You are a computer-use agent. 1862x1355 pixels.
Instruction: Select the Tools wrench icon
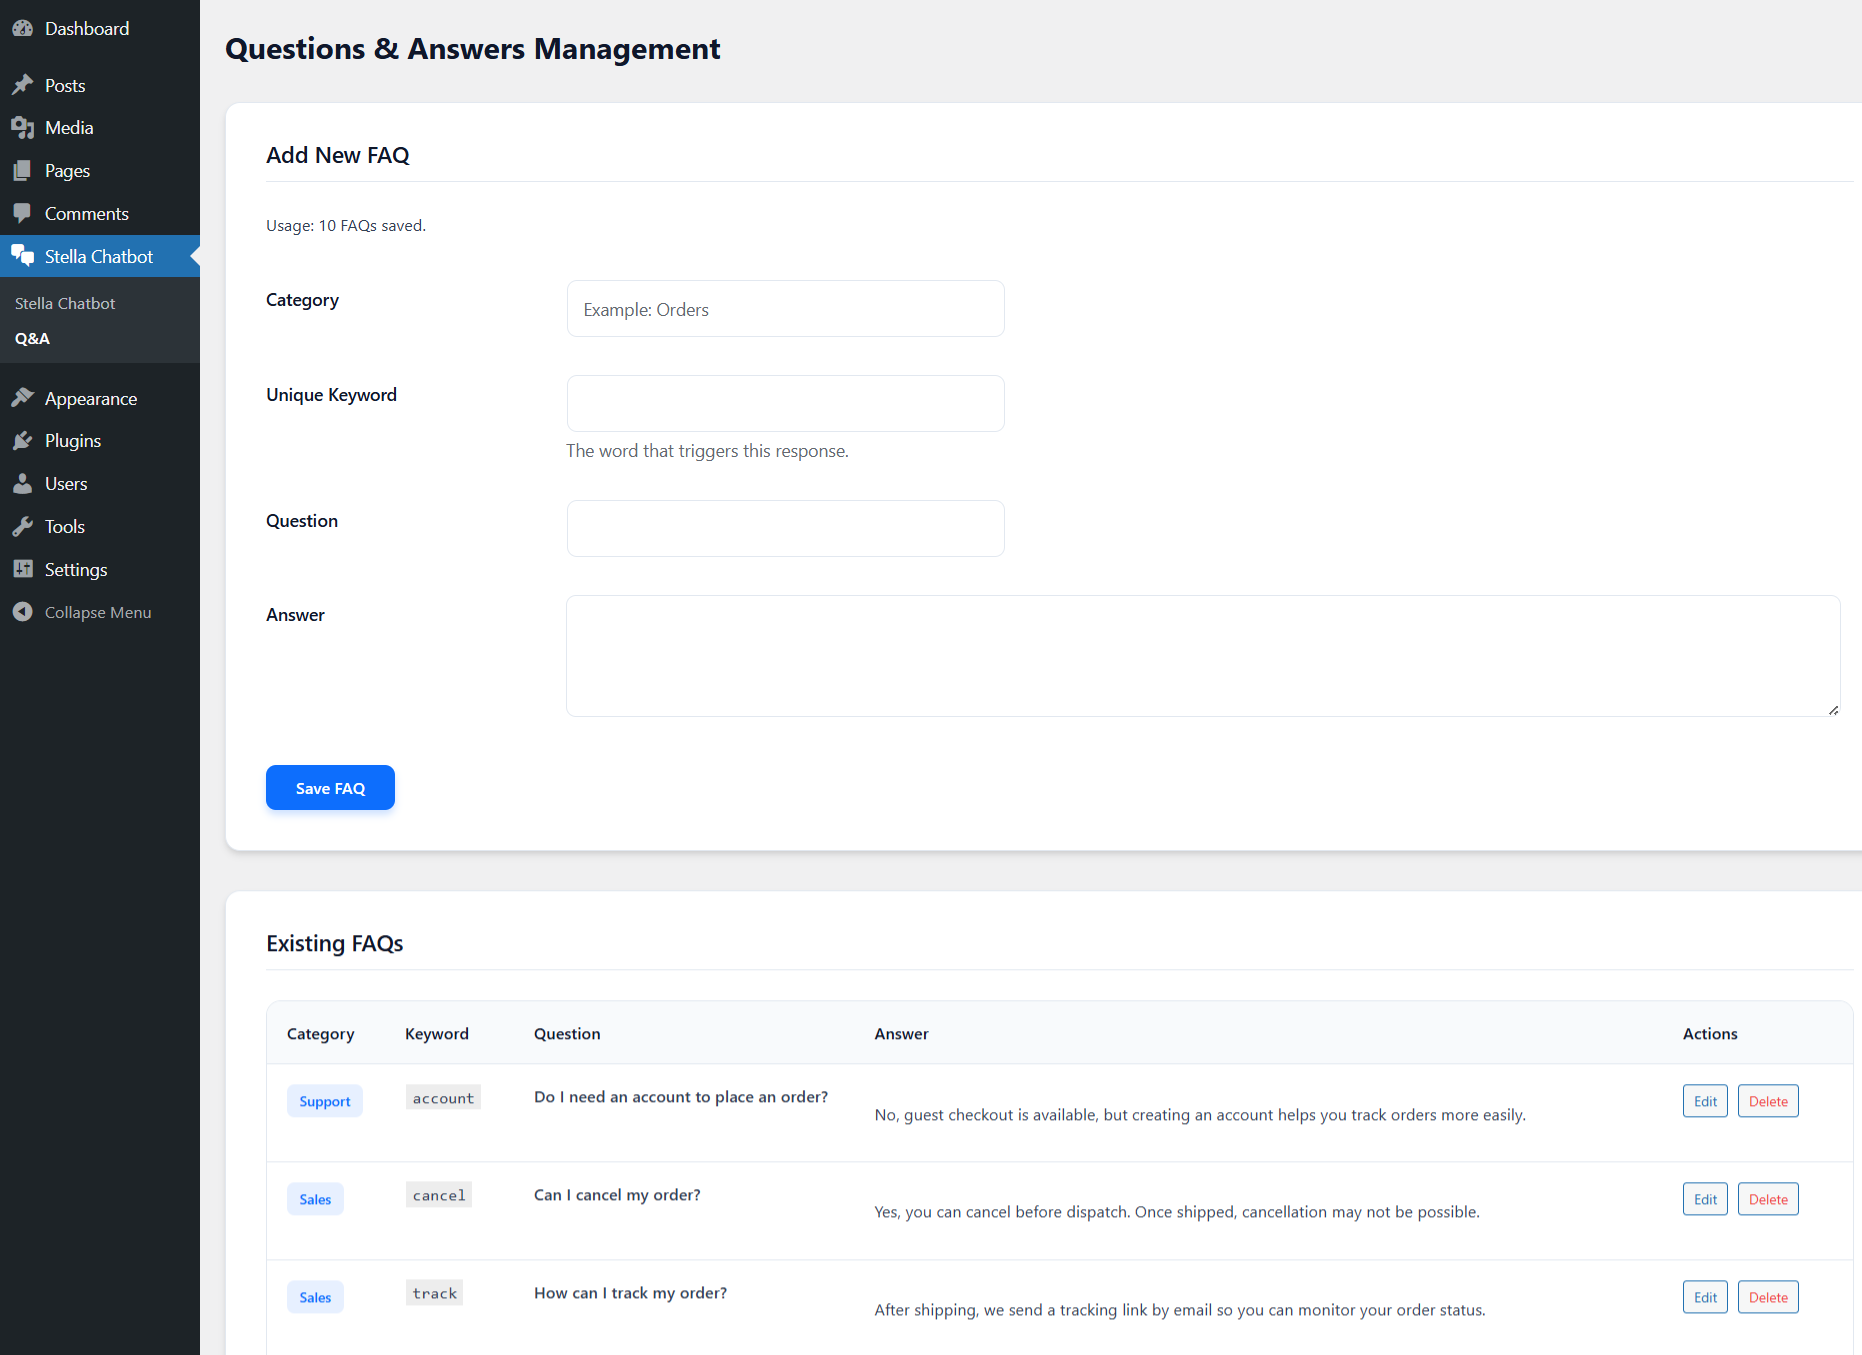23,526
